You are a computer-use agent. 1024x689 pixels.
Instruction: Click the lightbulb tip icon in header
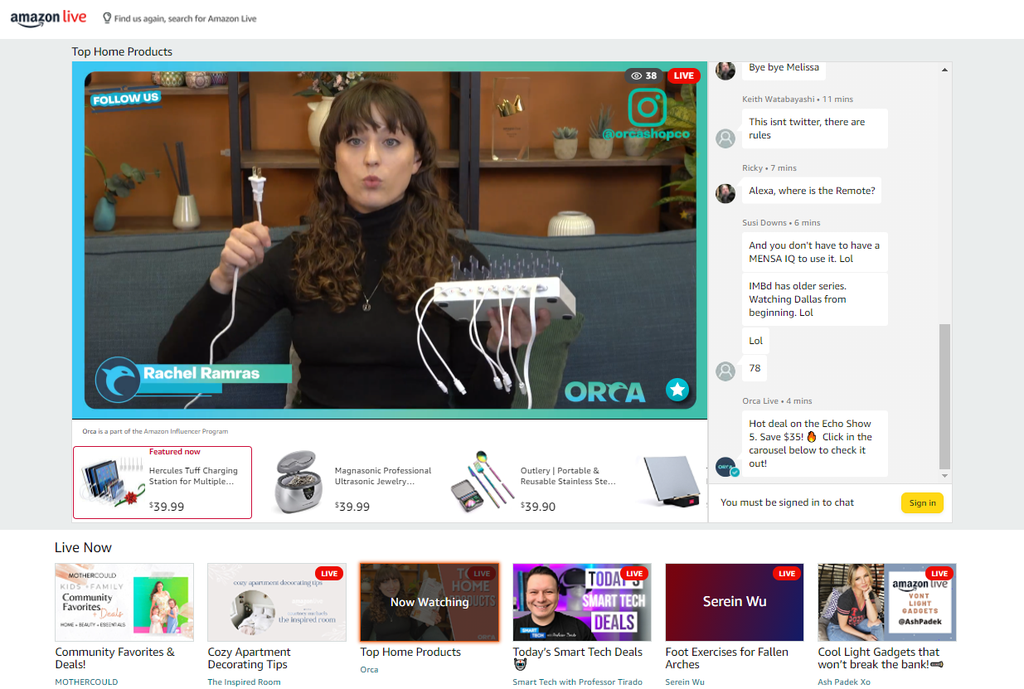point(107,18)
